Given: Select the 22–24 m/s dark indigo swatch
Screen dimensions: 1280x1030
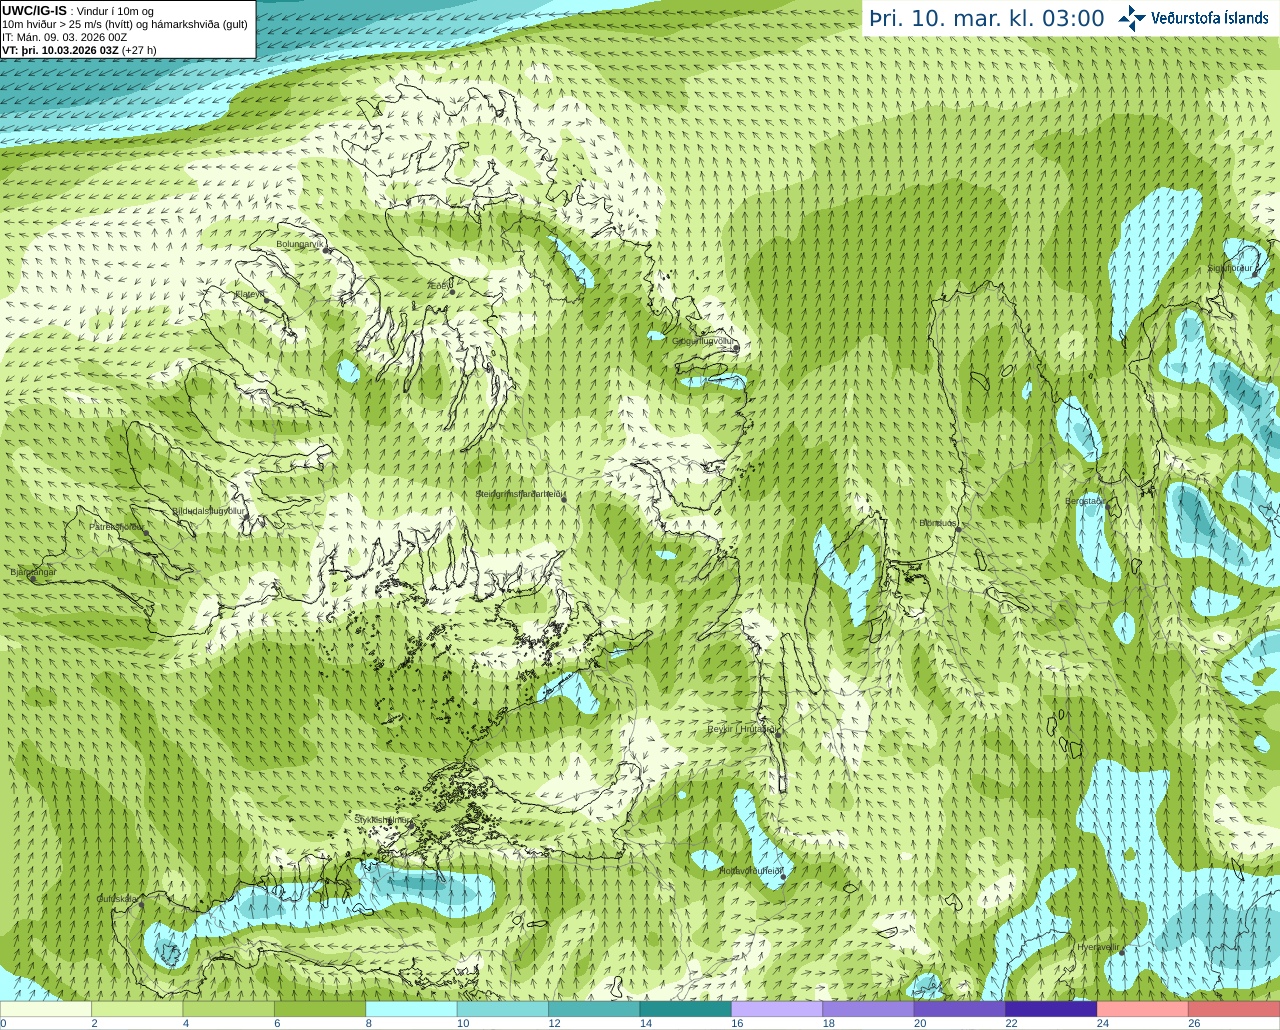Looking at the screenshot, I should 1052,1009.
